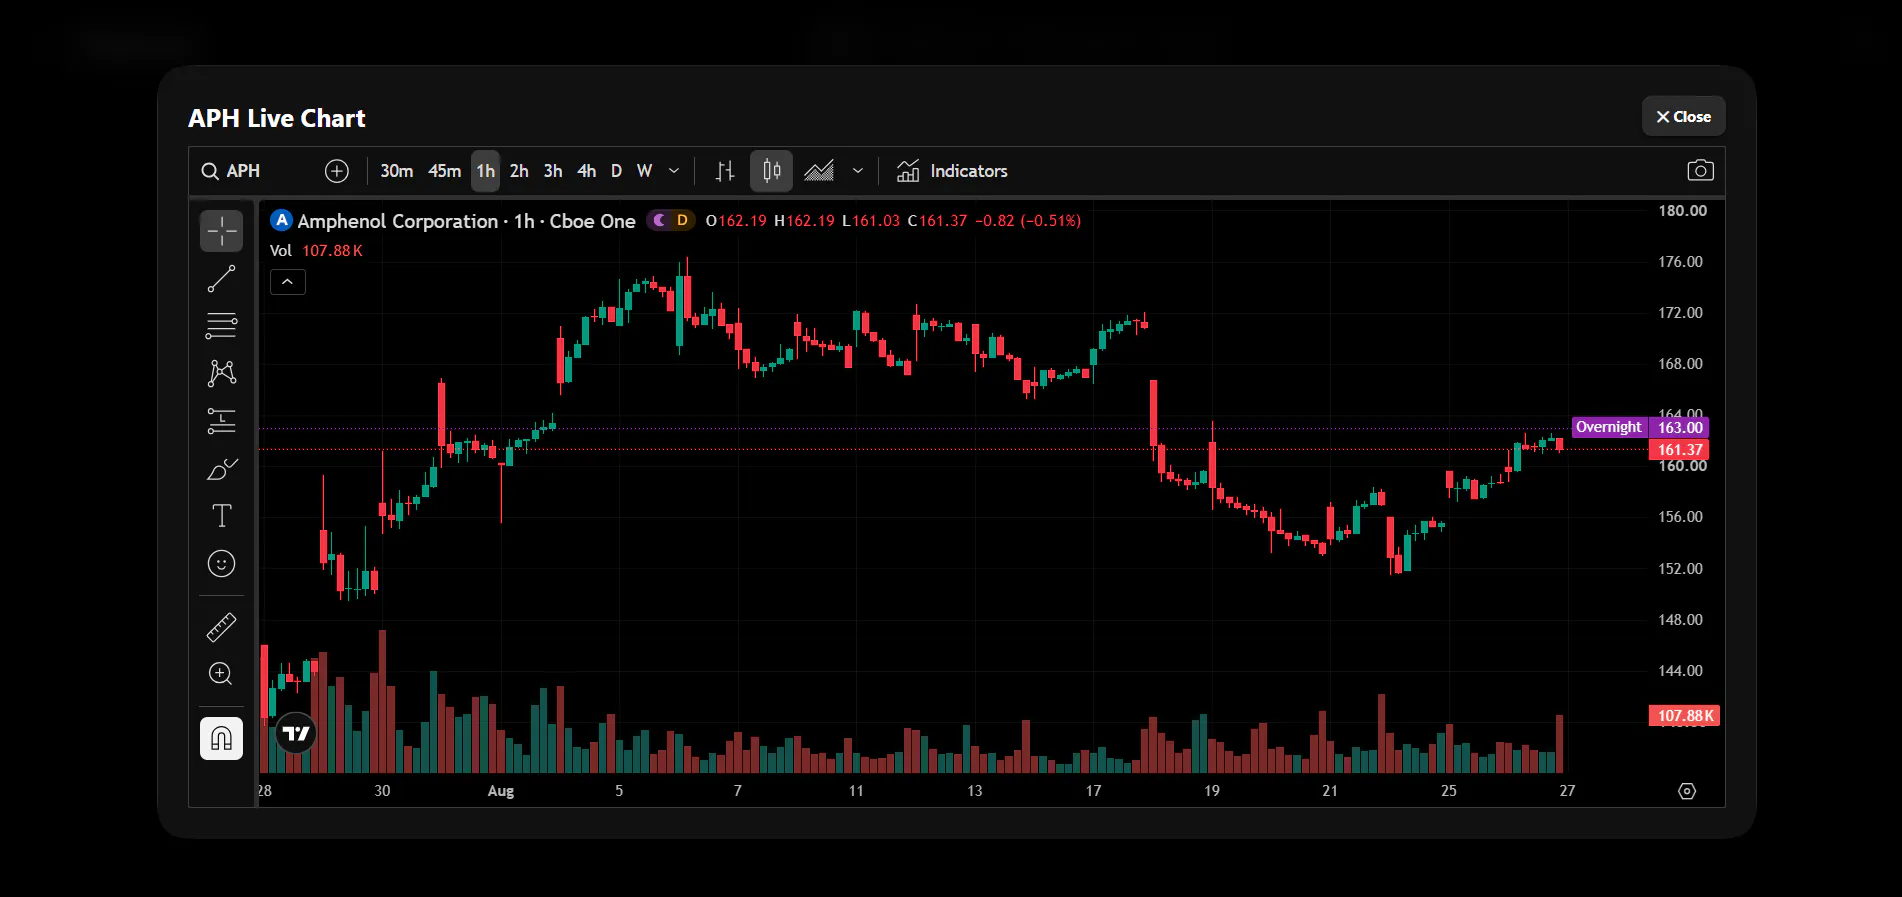This screenshot has height=897, width=1902.
Task: Expand the chart style dropdown
Action: [857, 171]
